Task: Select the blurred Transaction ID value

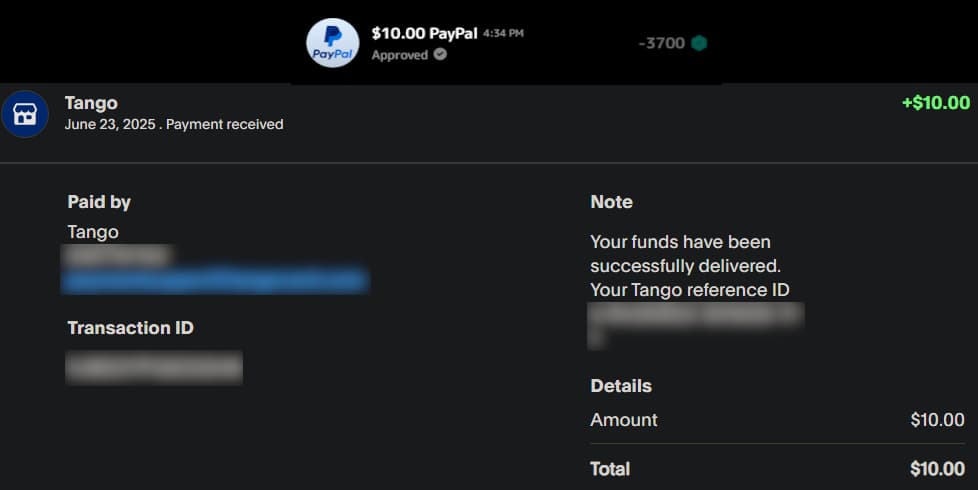Action: 154,367
